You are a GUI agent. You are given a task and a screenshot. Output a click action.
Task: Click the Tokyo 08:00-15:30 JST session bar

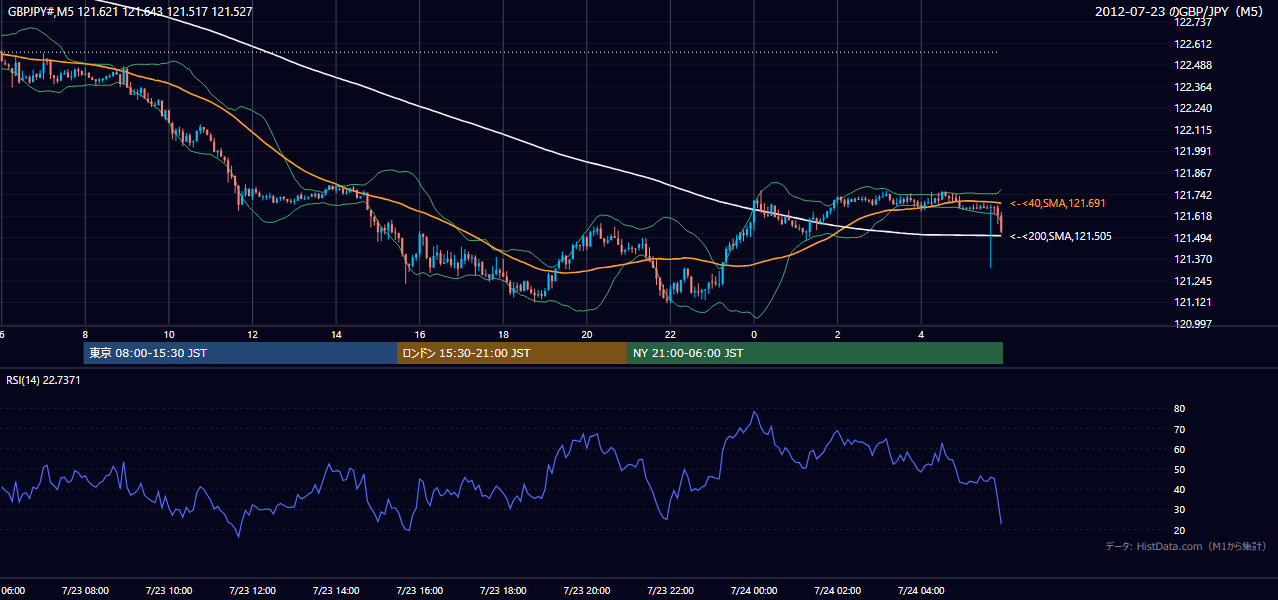click(x=241, y=353)
